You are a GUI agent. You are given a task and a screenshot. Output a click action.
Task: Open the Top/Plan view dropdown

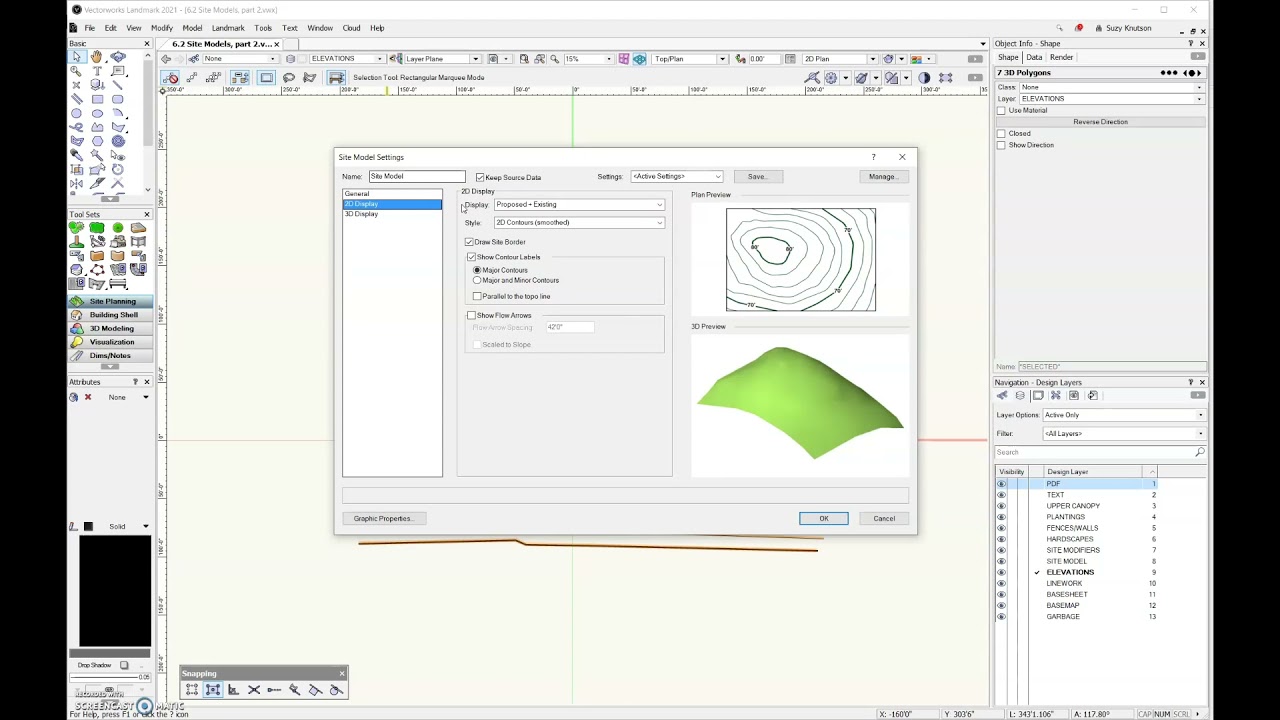pos(689,59)
